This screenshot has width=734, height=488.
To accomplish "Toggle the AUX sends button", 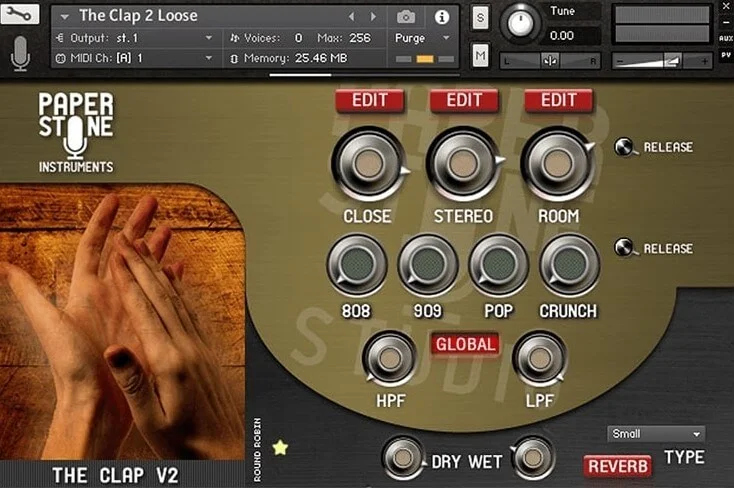I will click(726, 38).
